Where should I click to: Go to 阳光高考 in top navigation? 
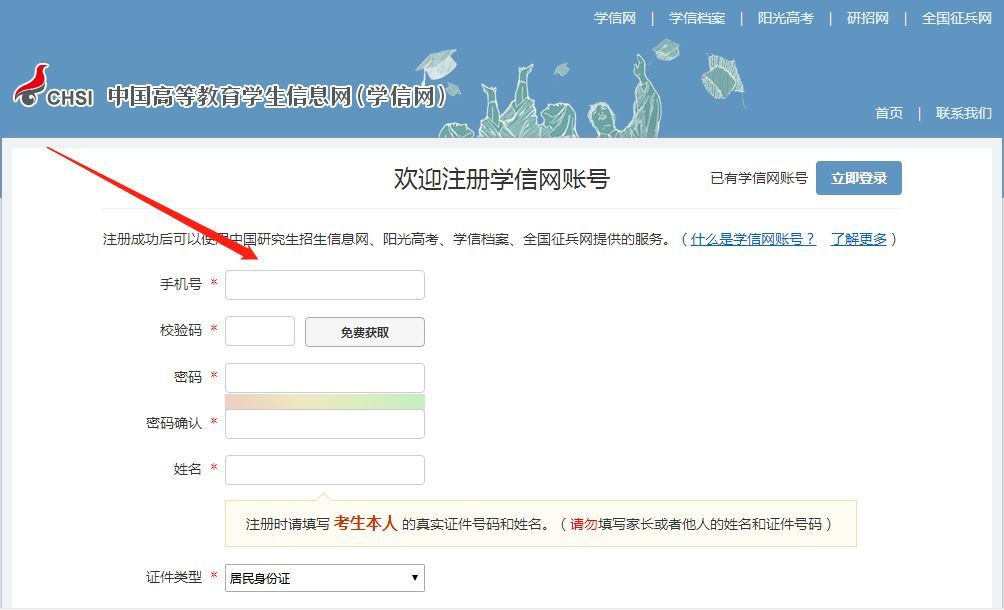[x=786, y=18]
